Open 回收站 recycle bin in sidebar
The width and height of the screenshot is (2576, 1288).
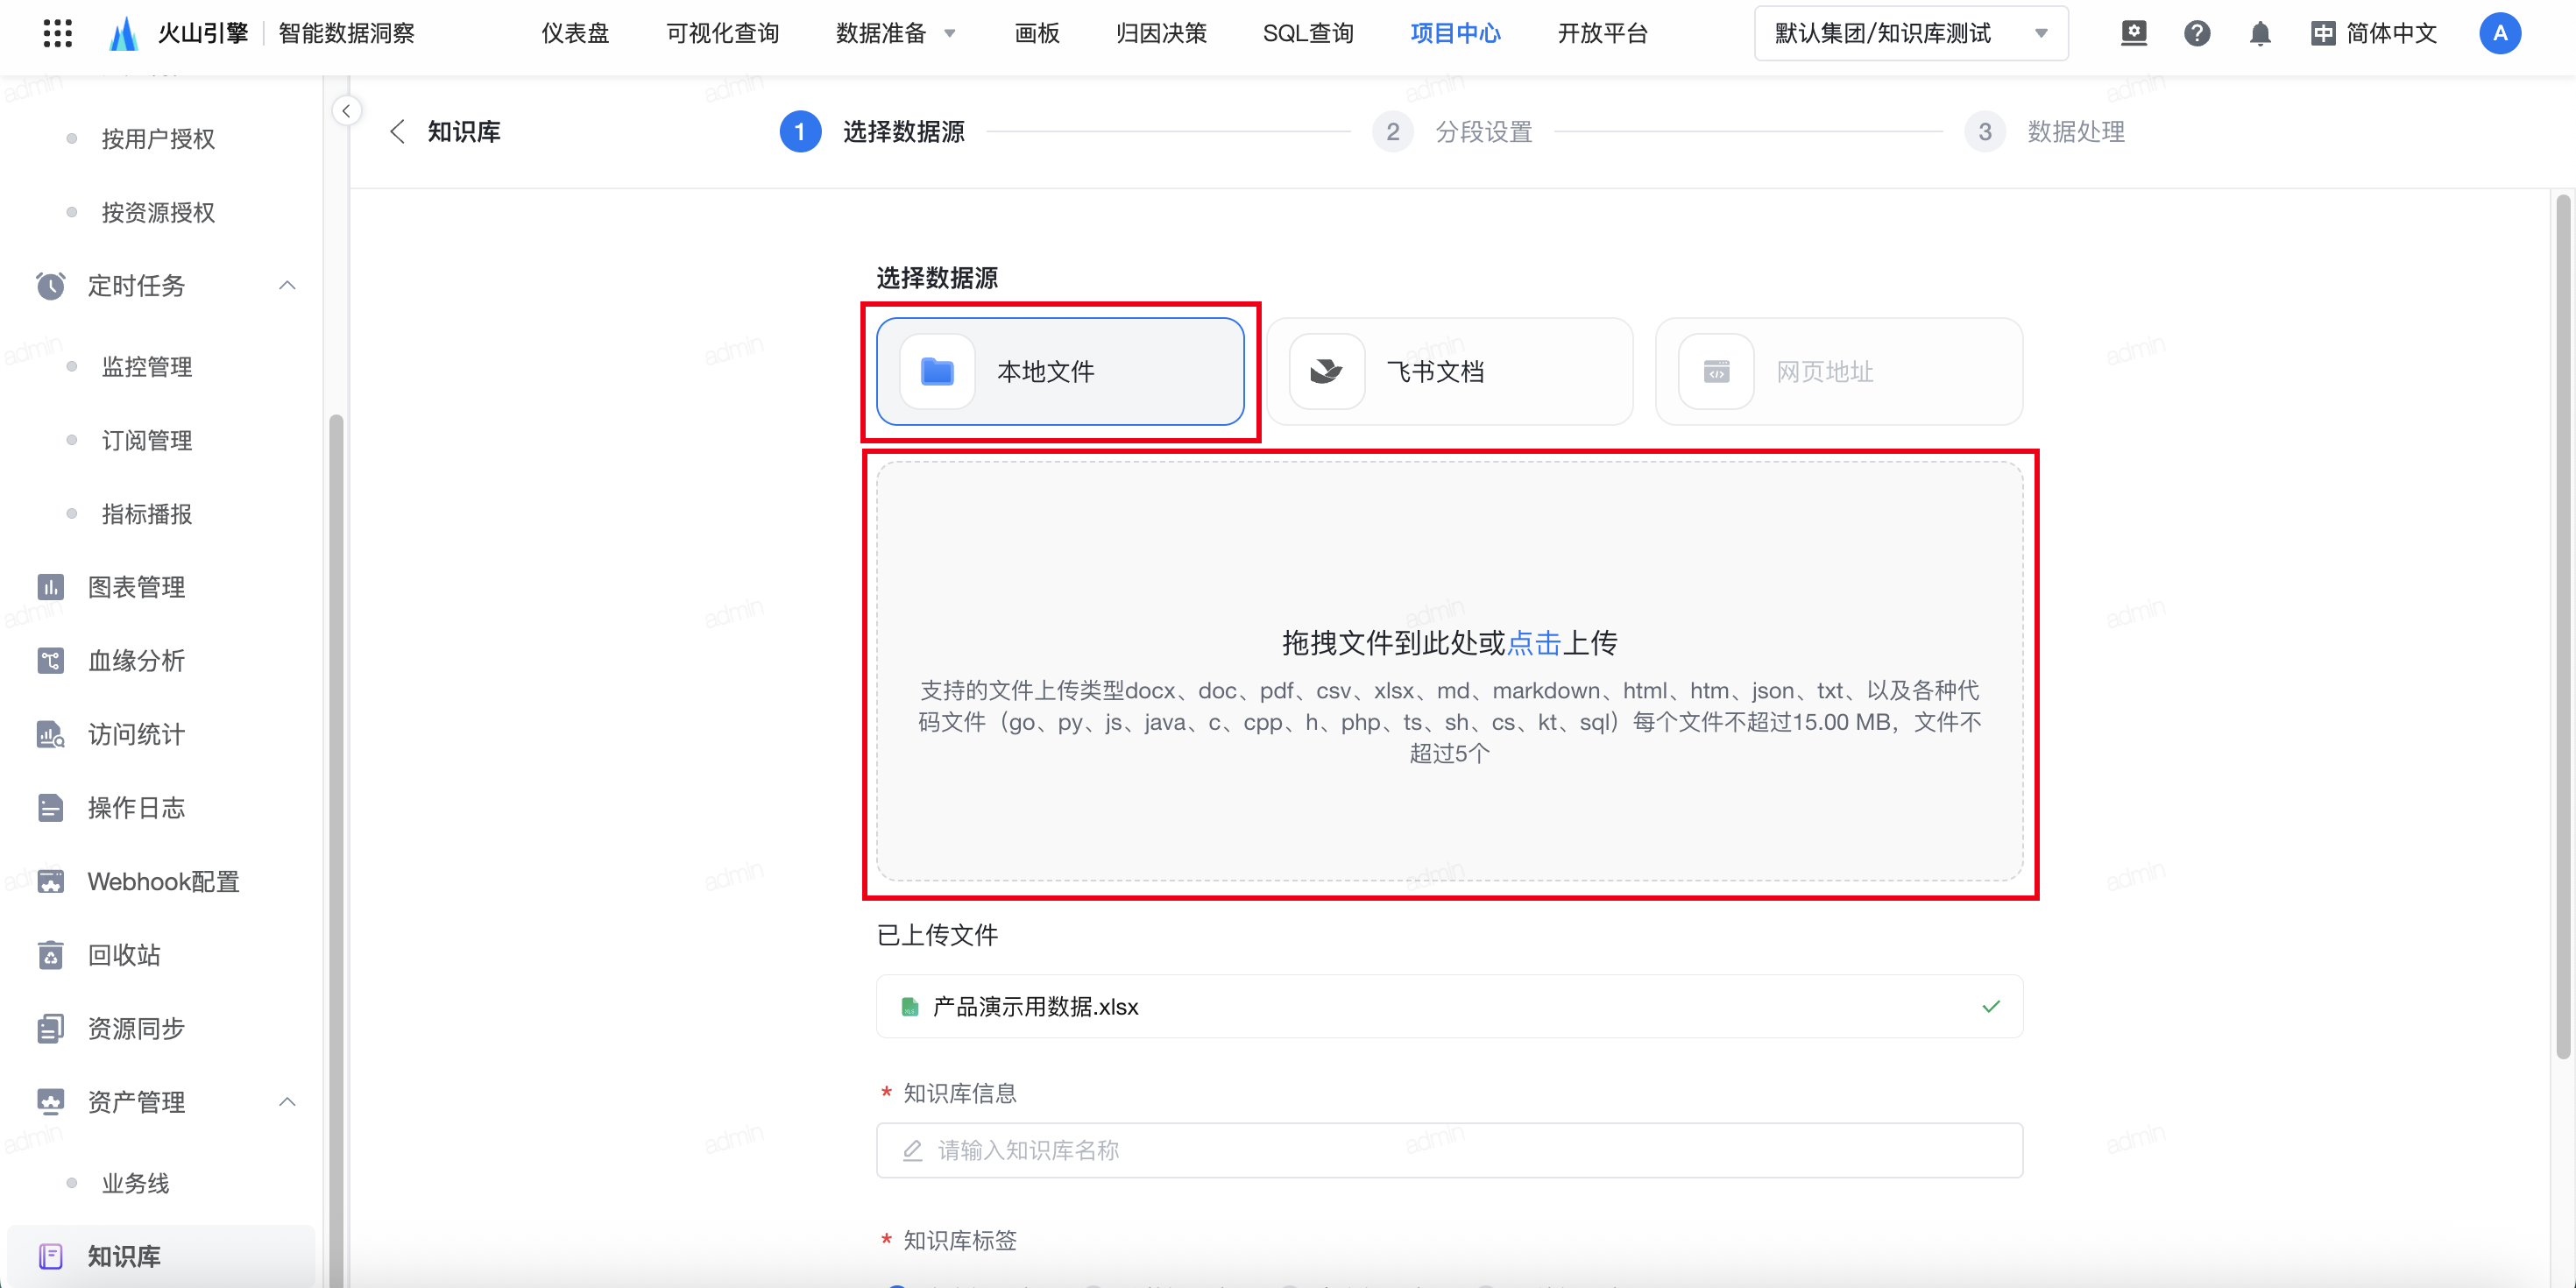pos(124,955)
